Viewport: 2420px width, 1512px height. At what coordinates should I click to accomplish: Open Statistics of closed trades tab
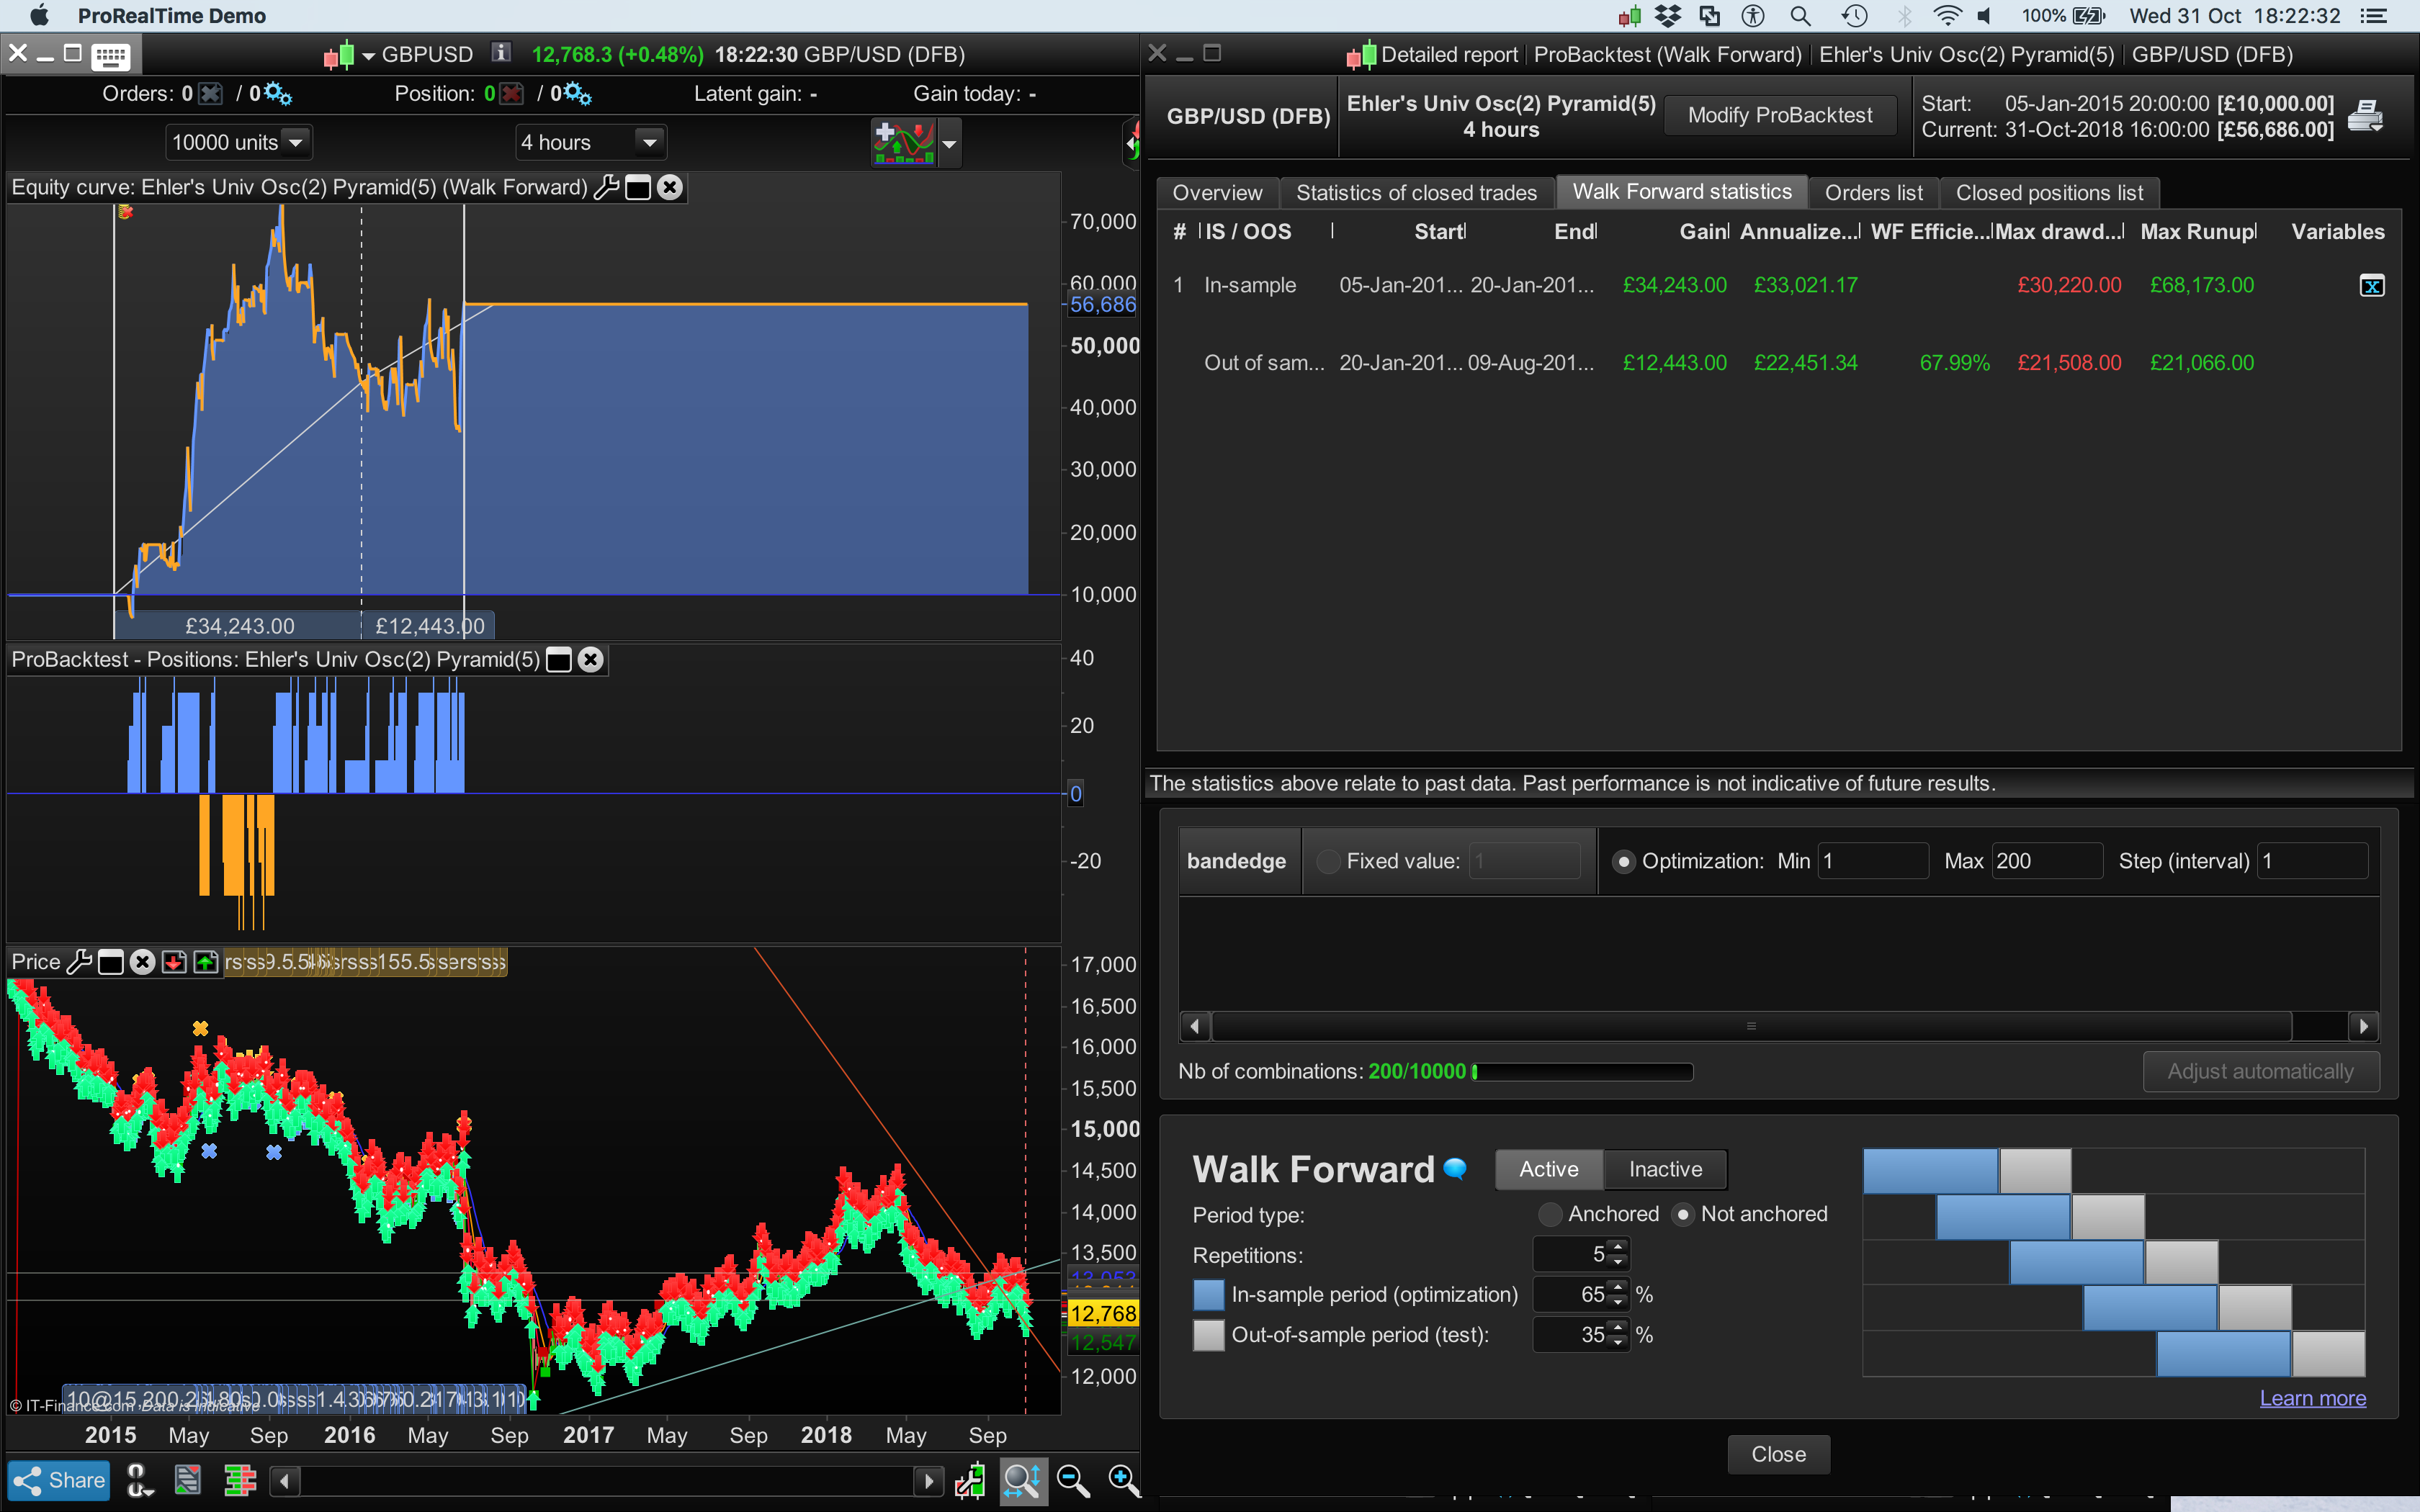click(x=1416, y=192)
